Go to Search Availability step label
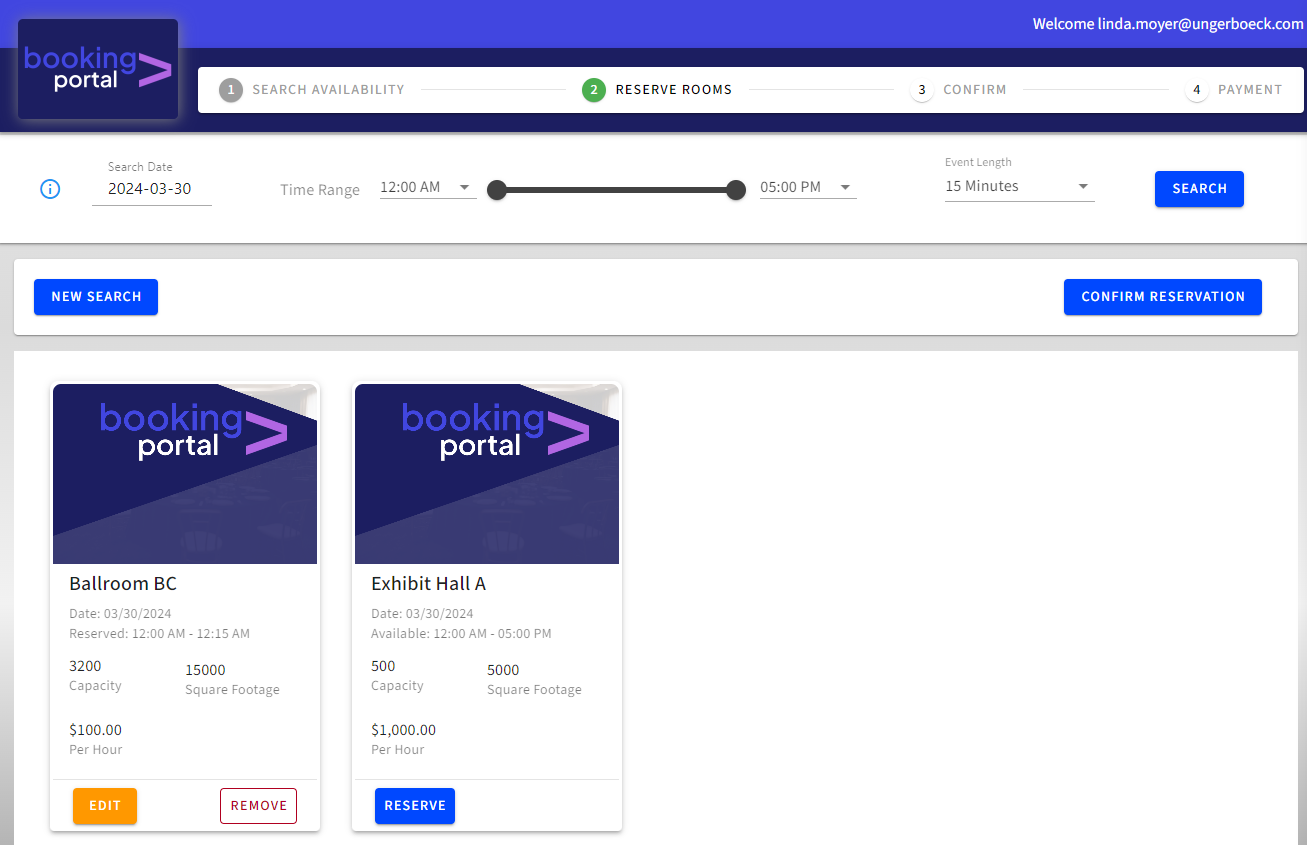This screenshot has height=845, width=1307. pyautogui.click(x=328, y=90)
